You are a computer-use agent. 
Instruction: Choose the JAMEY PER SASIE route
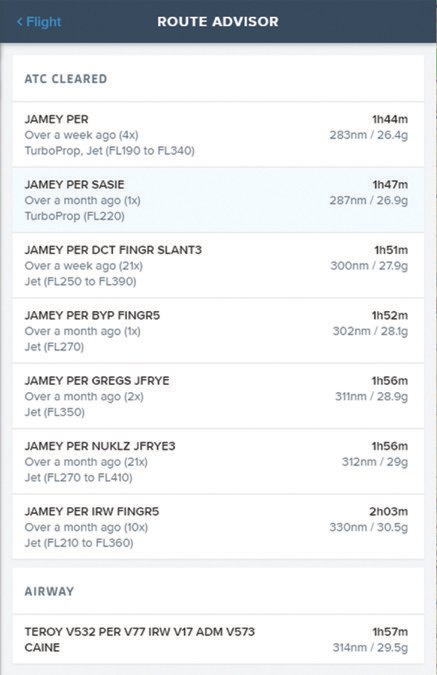[x=218, y=200]
